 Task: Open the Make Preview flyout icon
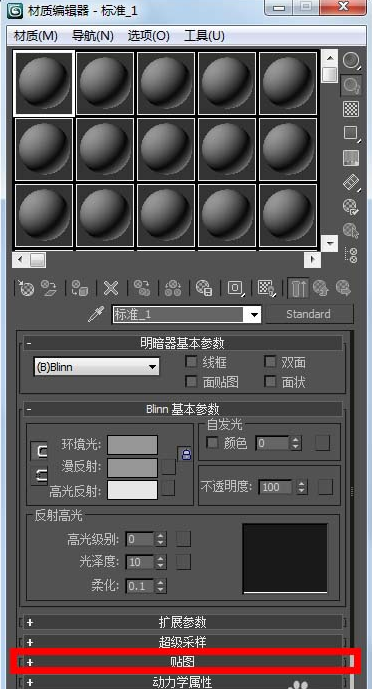click(351, 182)
